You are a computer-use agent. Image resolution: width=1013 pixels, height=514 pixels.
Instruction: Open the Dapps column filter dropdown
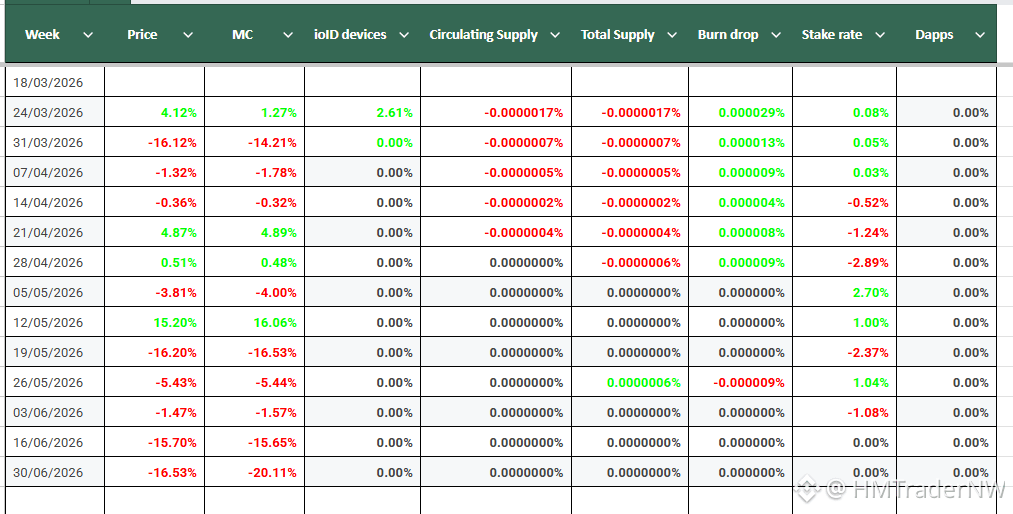980,35
